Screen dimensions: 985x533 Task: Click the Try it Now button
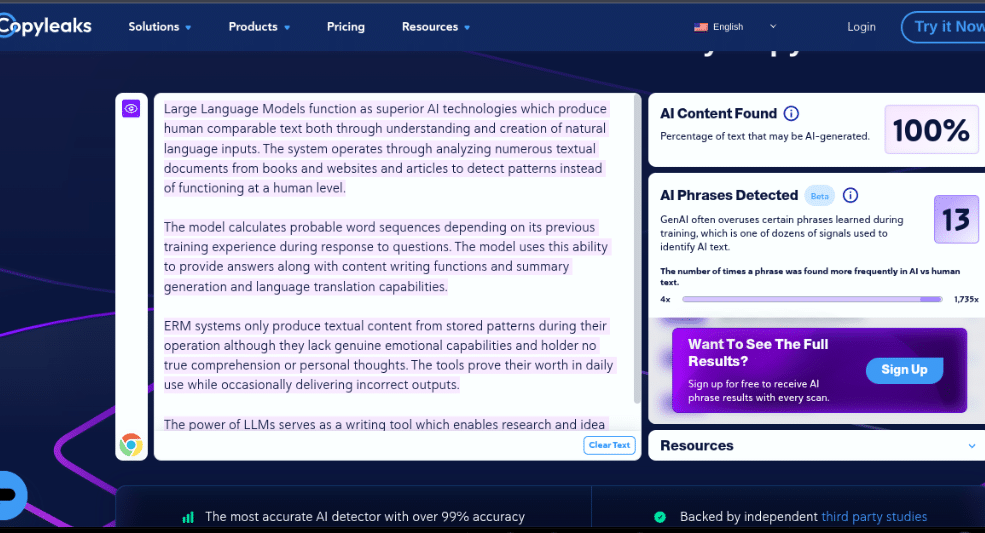(x=945, y=27)
